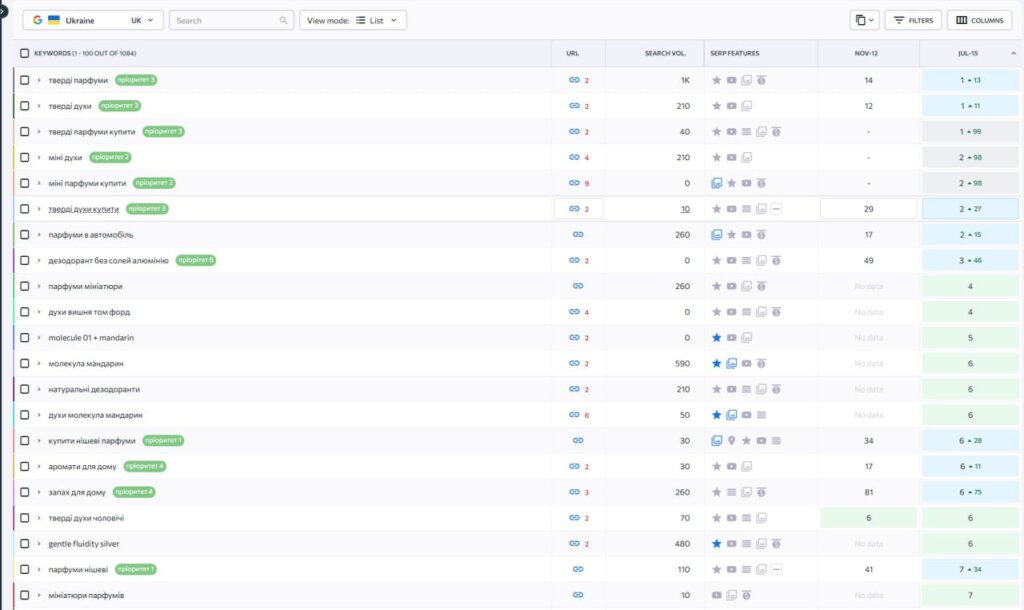
Task: Click the пріоритет 5 tag on дезодорант row
Action: (x=196, y=261)
